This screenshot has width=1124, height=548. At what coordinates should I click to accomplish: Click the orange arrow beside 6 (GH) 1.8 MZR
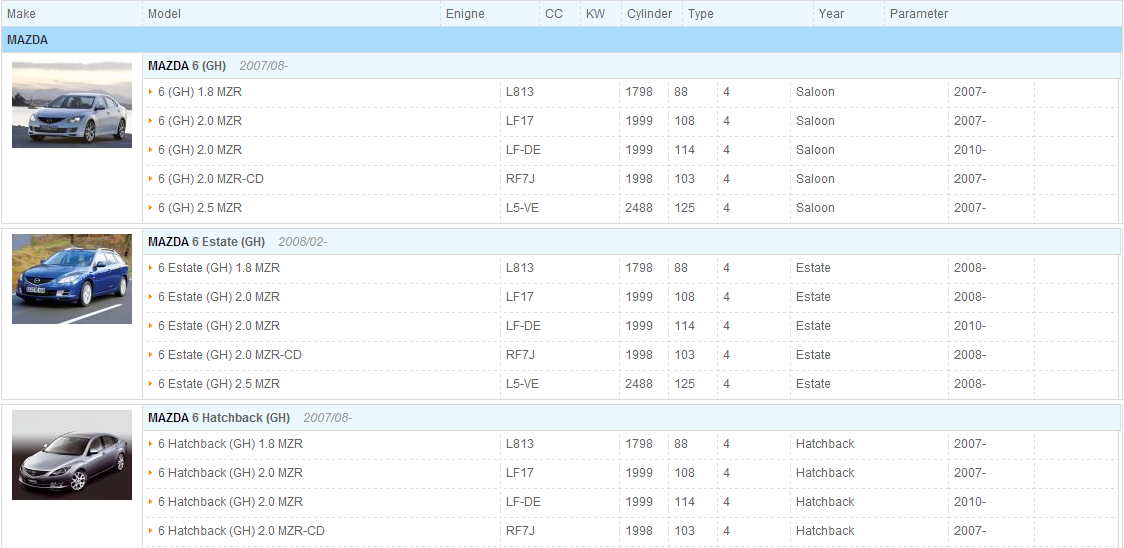[x=151, y=92]
